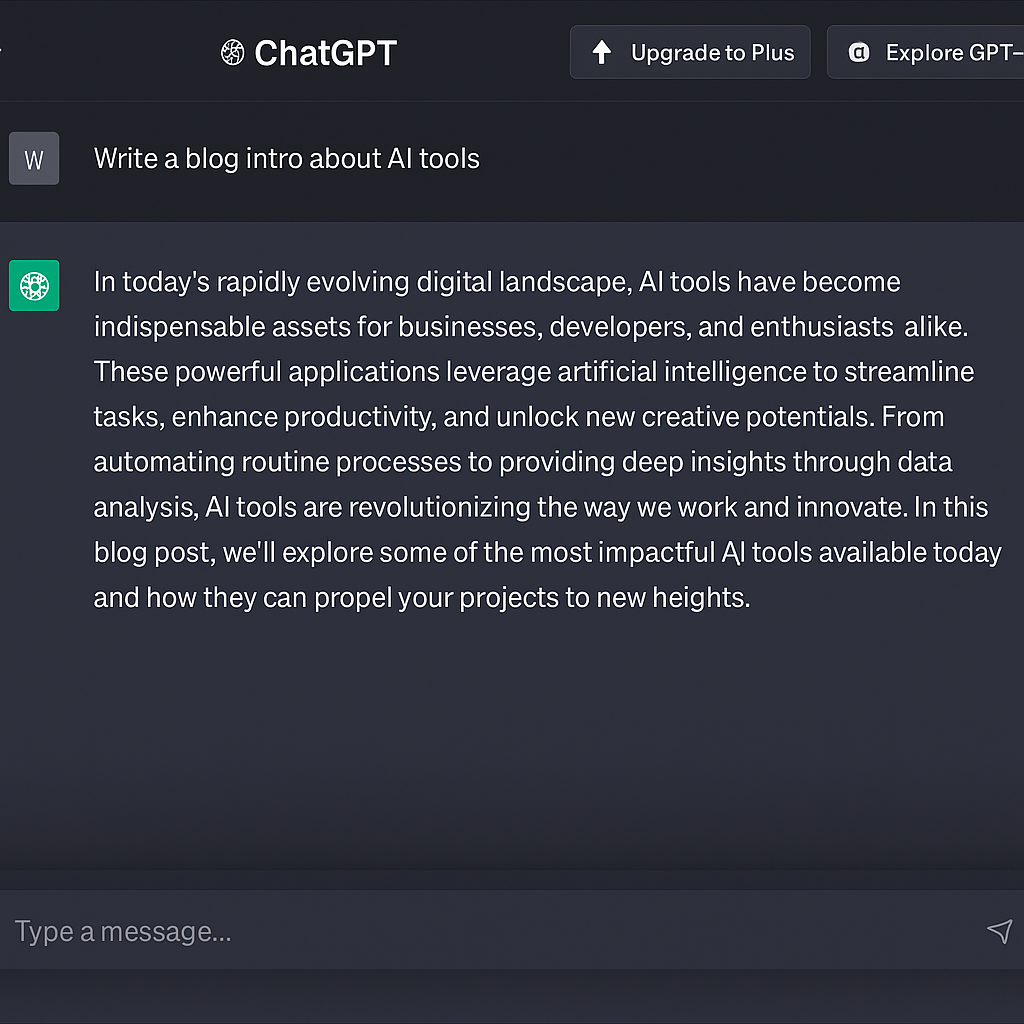Click the ChatGPT title text

coord(325,52)
